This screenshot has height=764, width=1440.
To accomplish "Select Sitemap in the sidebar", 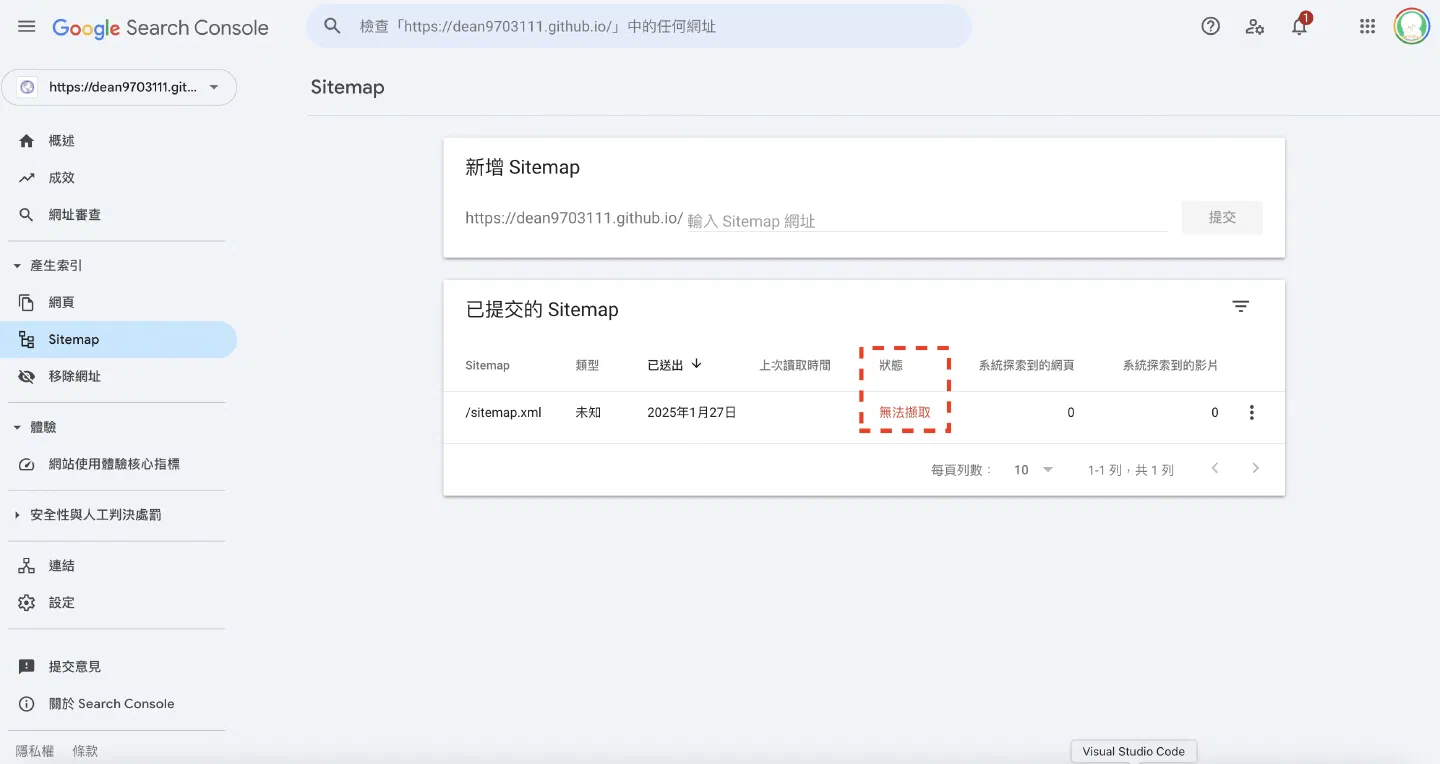I will coord(118,339).
